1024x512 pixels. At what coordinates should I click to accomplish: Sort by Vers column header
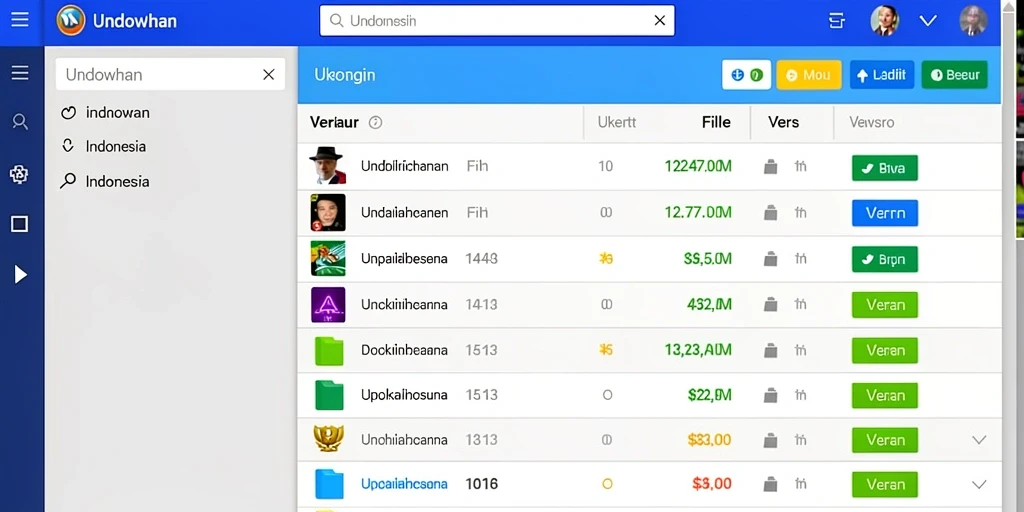tap(783, 122)
